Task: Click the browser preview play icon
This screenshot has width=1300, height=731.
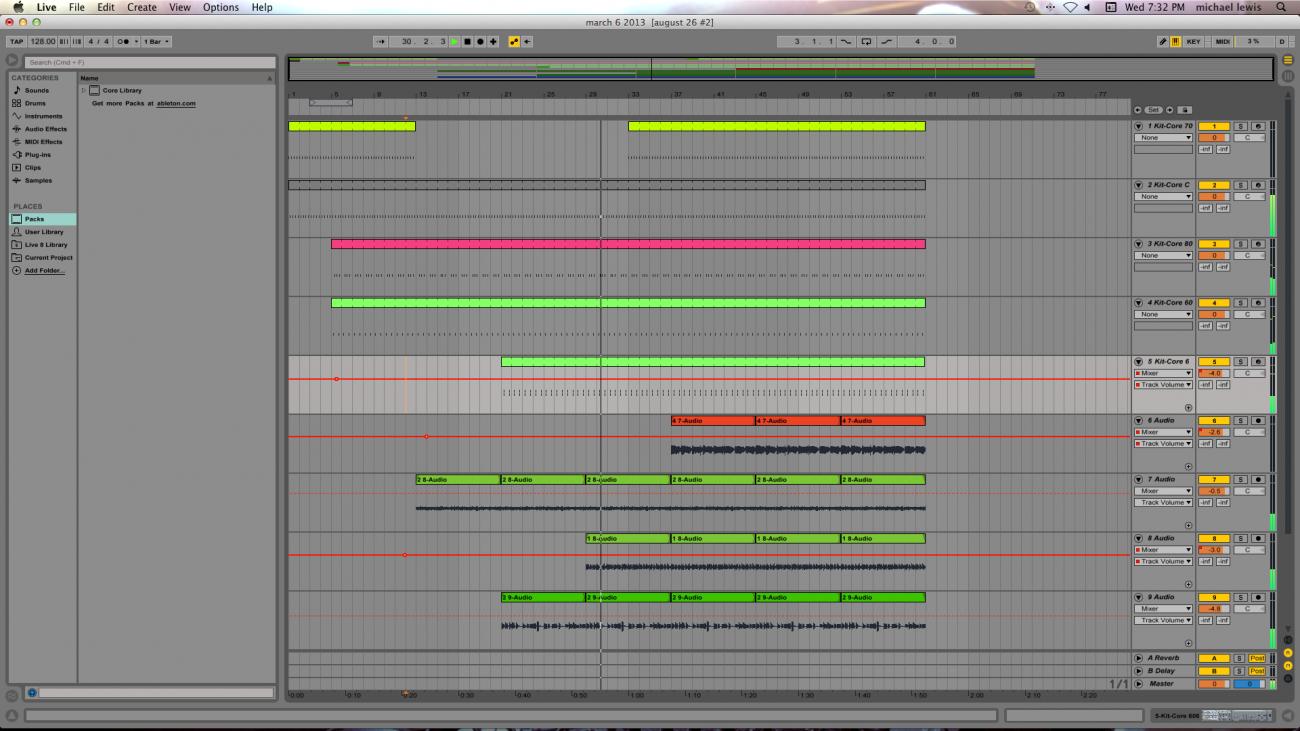Action: pos(12,61)
